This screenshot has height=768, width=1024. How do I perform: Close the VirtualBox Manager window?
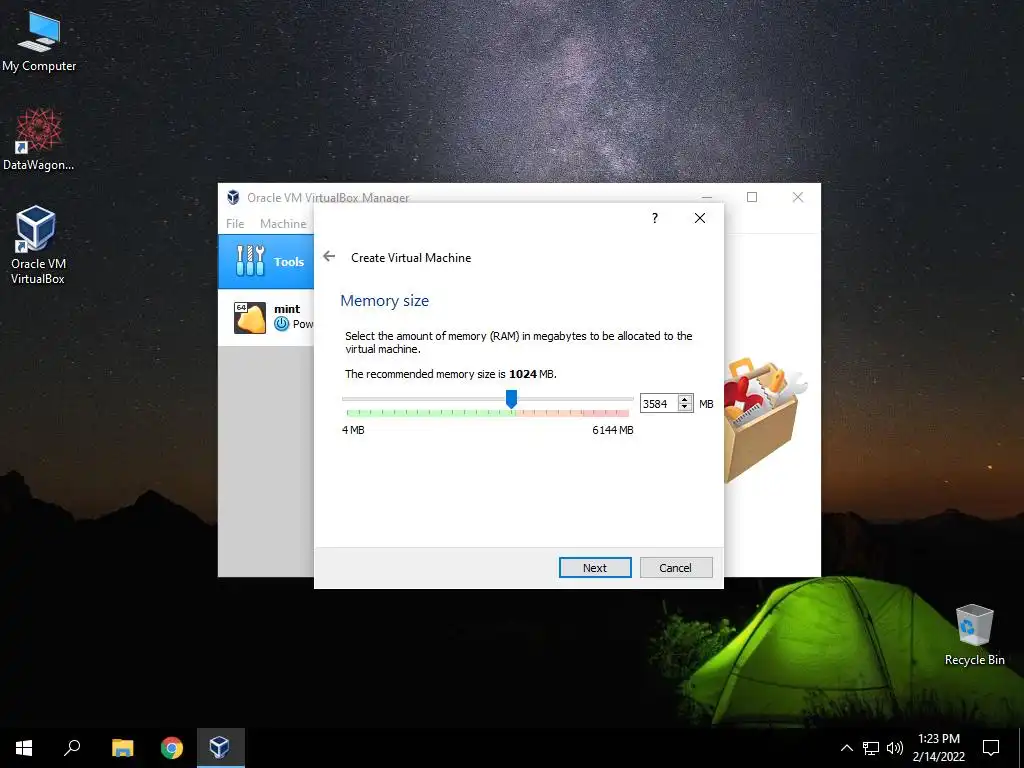click(x=797, y=197)
